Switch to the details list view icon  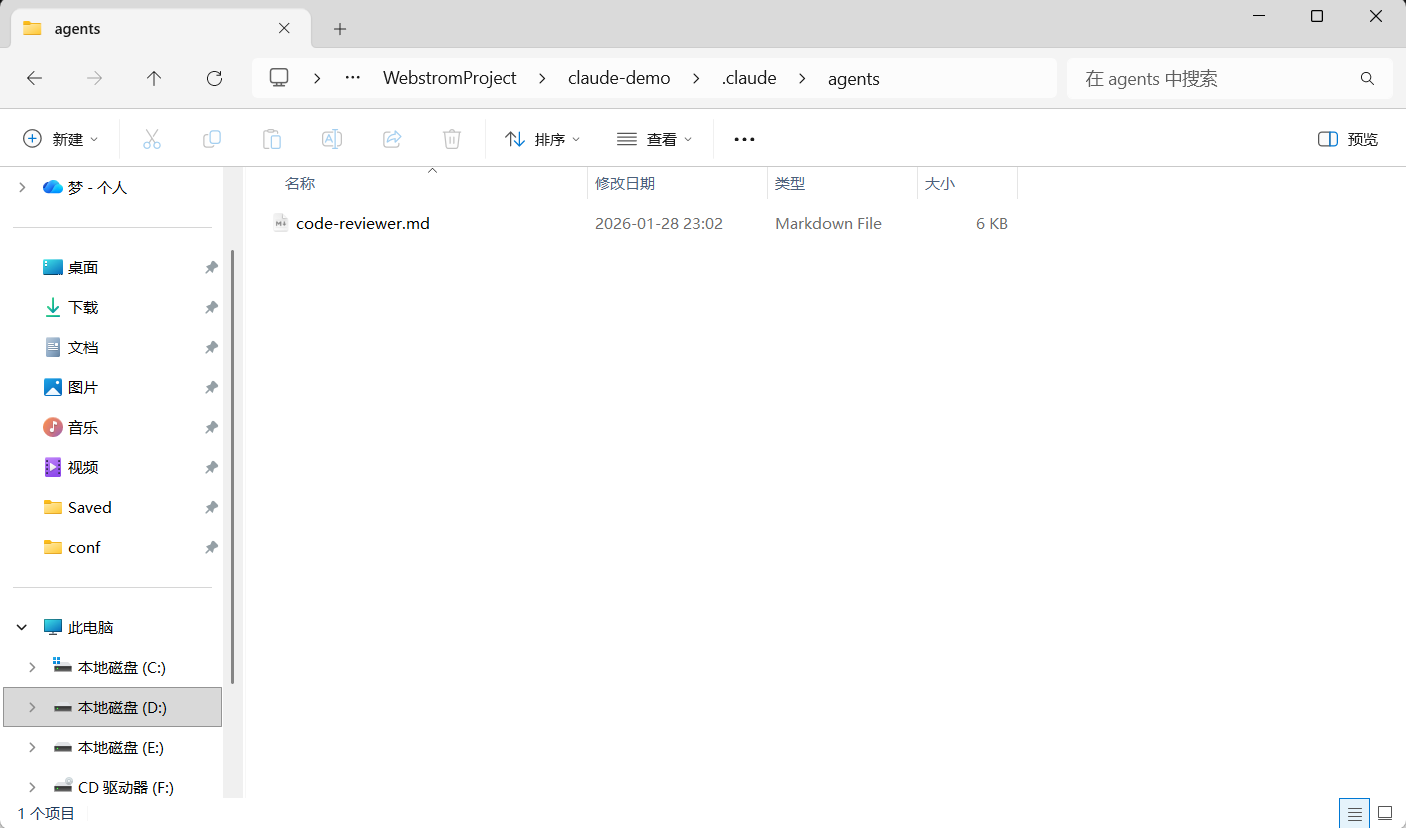click(1355, 813)
